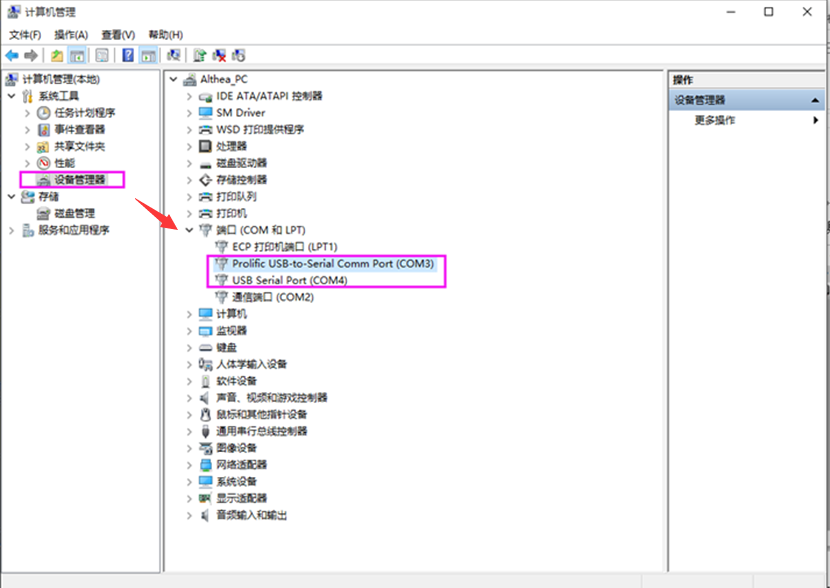Select 通信端口 (COM2)
Image resolution: width=830 pixels, height=588 pixels.
(x=273, y=297)
